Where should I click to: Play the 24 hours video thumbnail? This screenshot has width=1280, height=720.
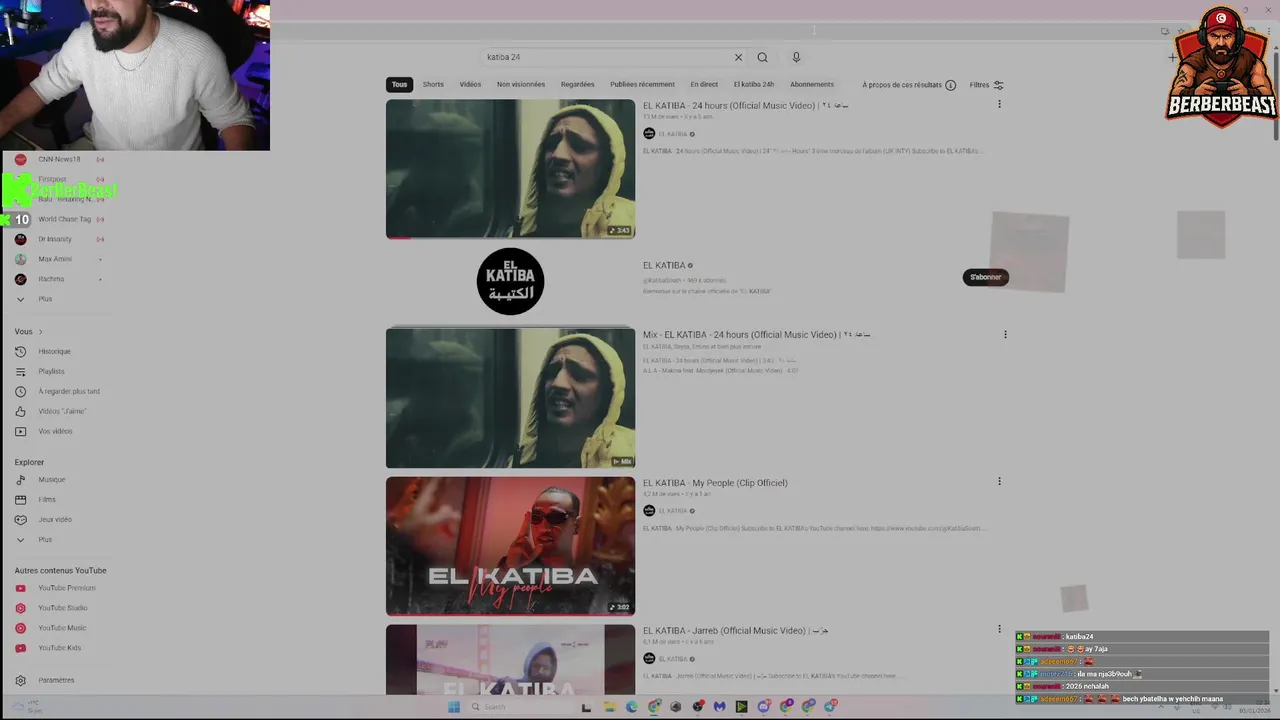coord(510,169)
